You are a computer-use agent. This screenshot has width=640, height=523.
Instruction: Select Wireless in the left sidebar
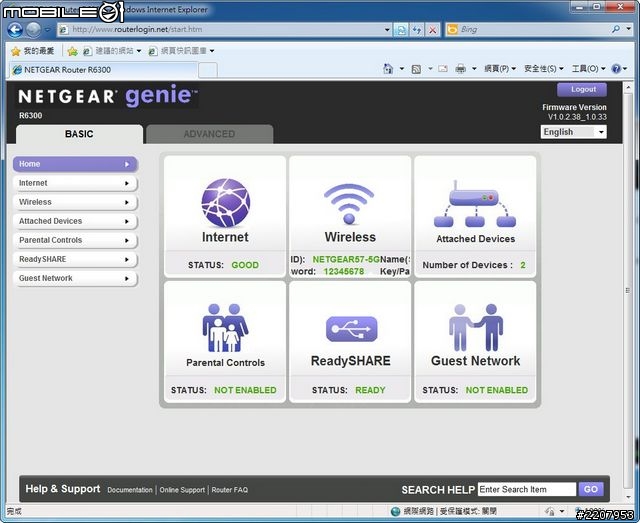pos(76,202)
